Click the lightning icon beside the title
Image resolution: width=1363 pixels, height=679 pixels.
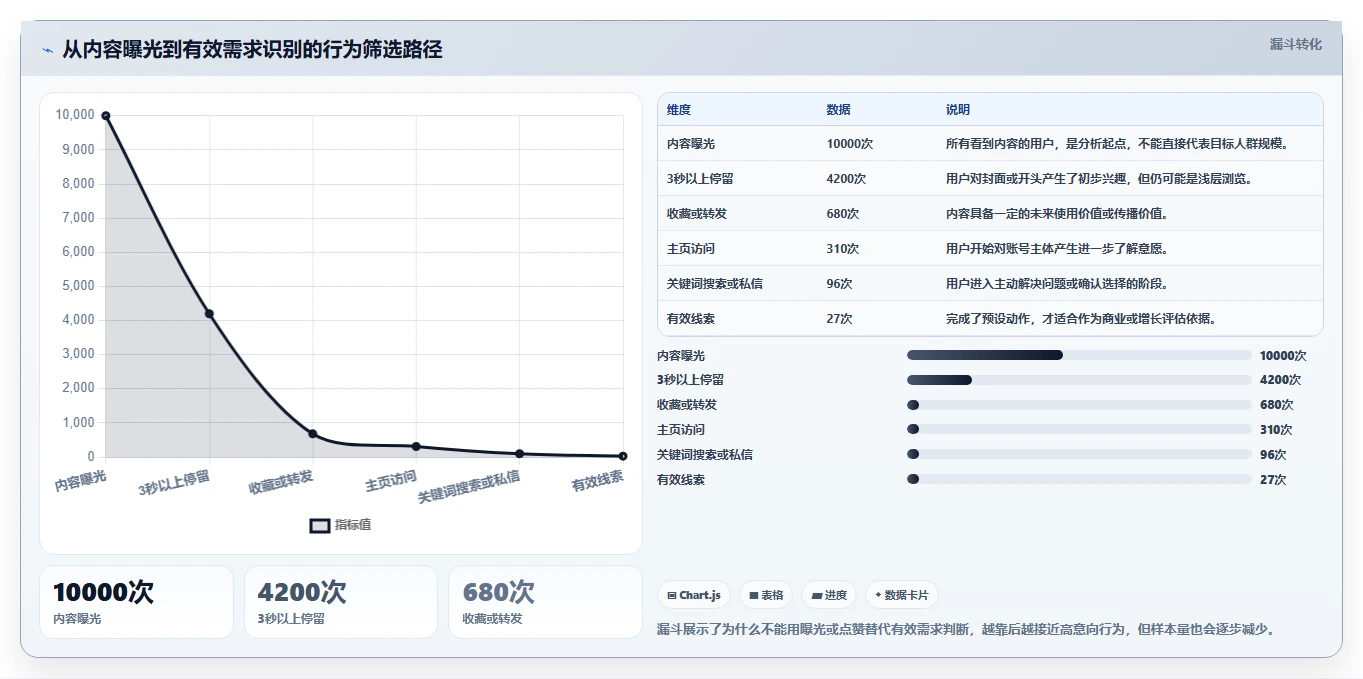(x=48, y=50)
